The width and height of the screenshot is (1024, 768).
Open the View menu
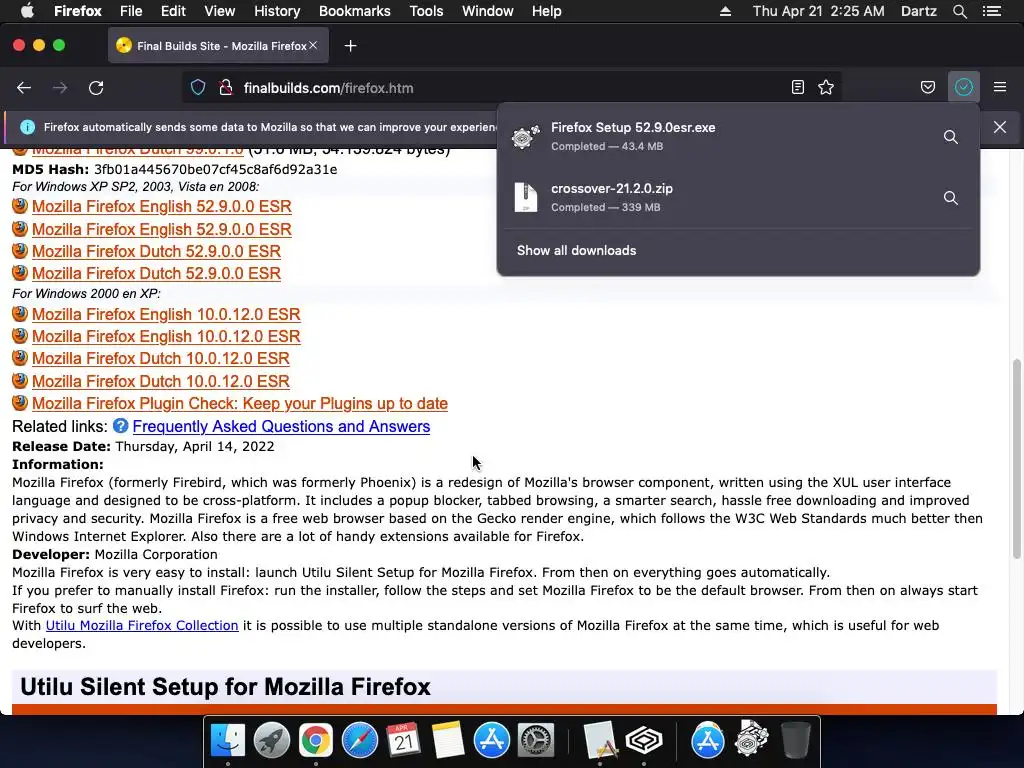(219, 11)
